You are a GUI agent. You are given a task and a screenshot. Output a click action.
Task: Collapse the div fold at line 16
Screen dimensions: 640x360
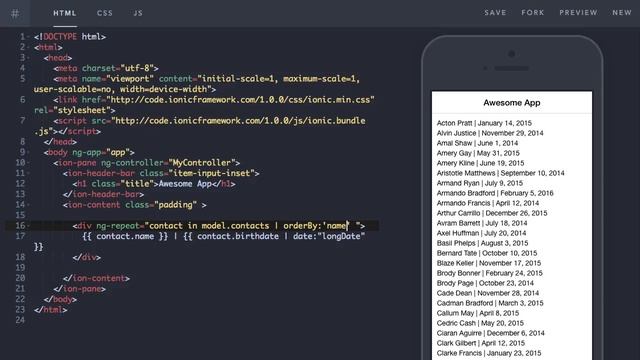[x=28, y=226]
